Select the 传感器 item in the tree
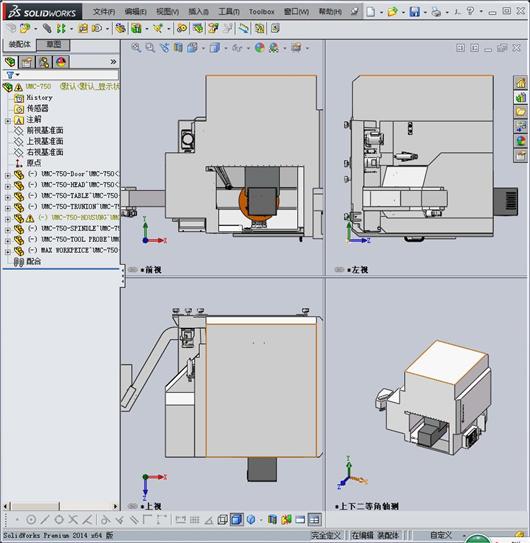 click(37, 108)
